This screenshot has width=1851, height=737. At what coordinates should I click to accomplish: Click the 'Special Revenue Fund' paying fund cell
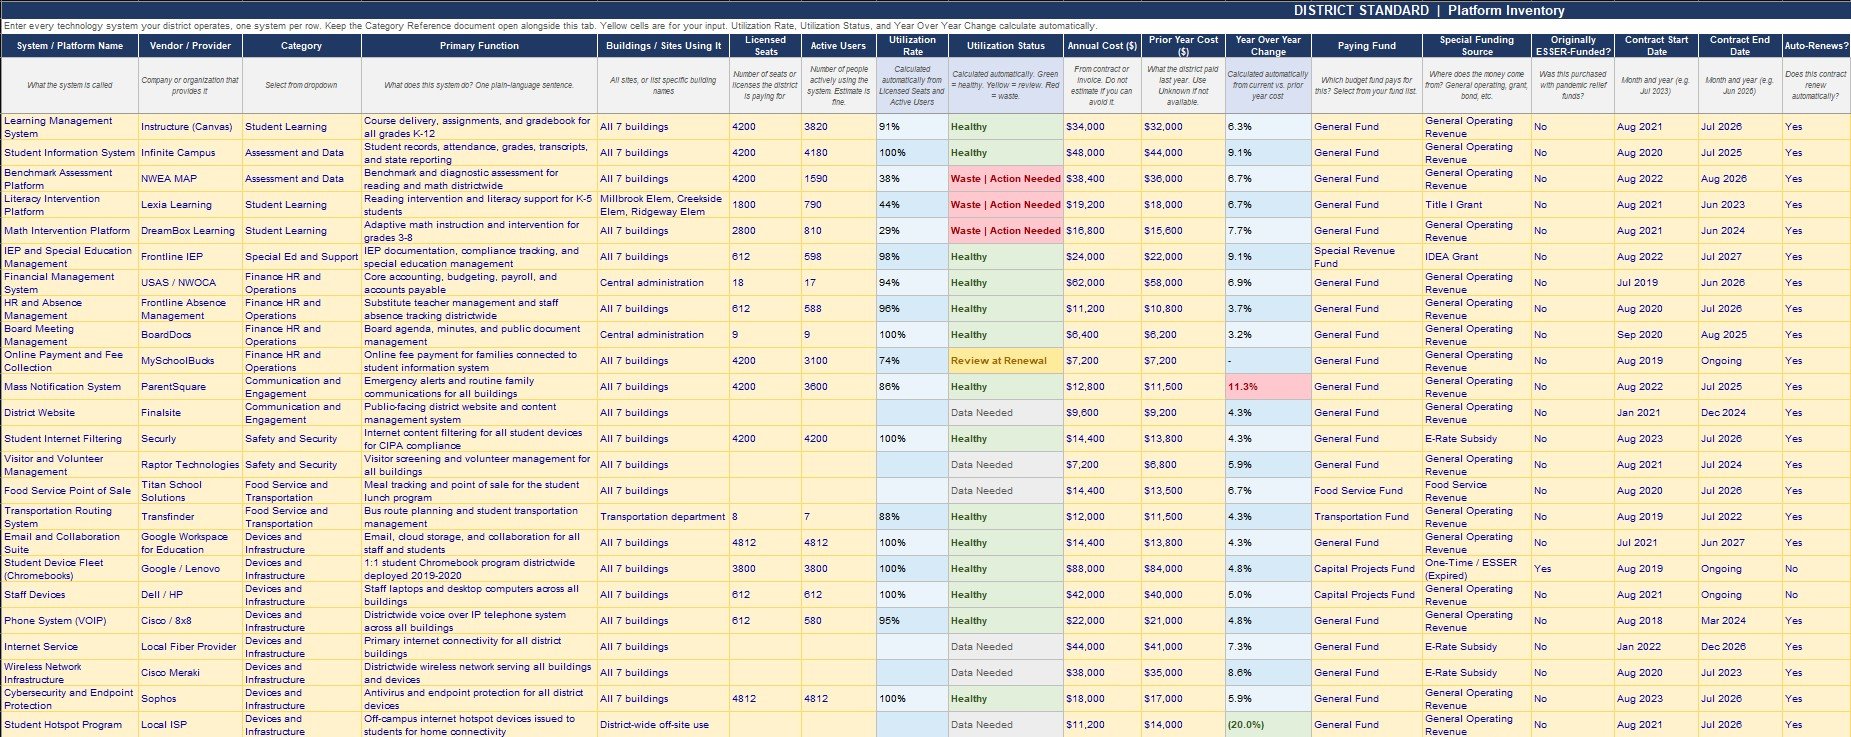coord(1366,257)
